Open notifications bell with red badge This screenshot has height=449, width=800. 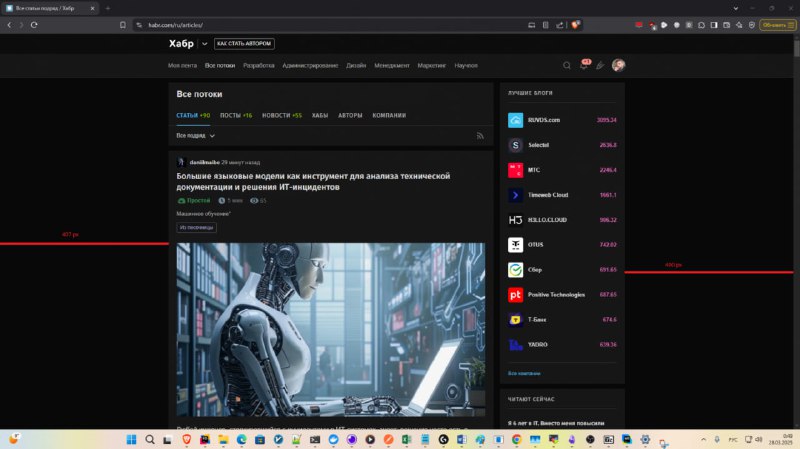[584, 65]
